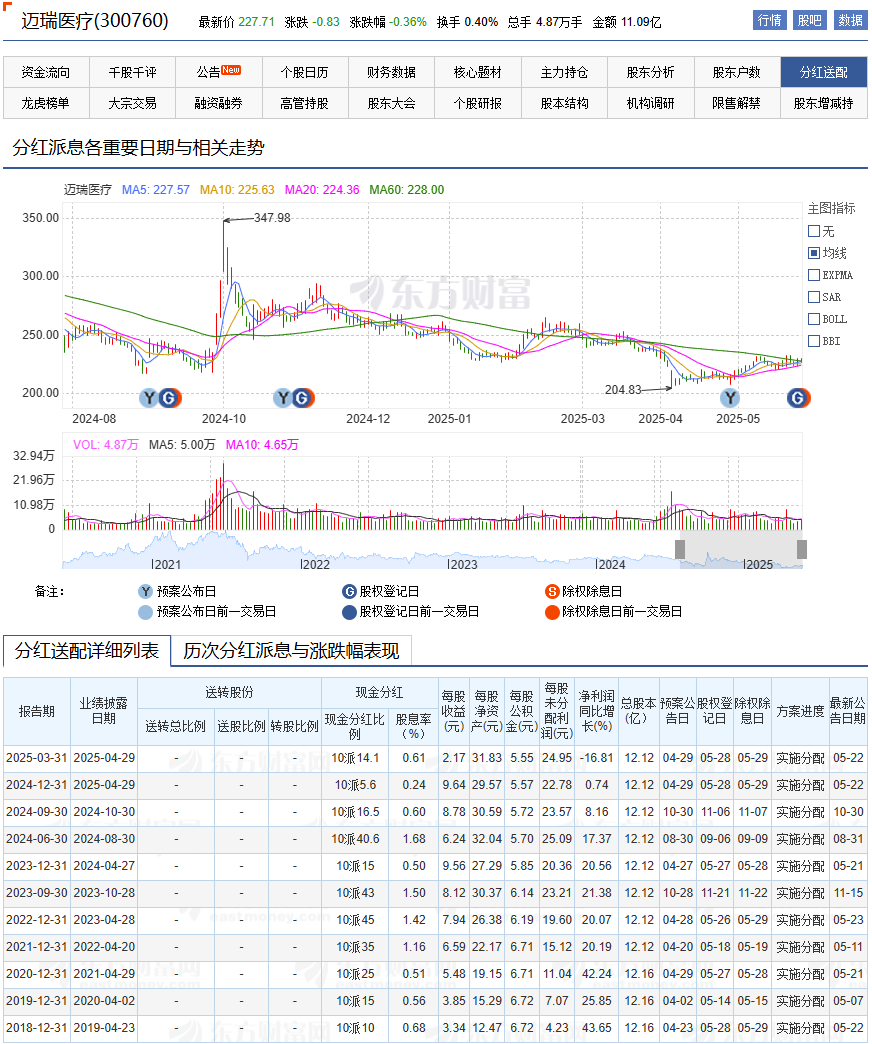872x1044 pixels.
Task: Open the 股东大会 tab
Action: click(x=391, y=103)
